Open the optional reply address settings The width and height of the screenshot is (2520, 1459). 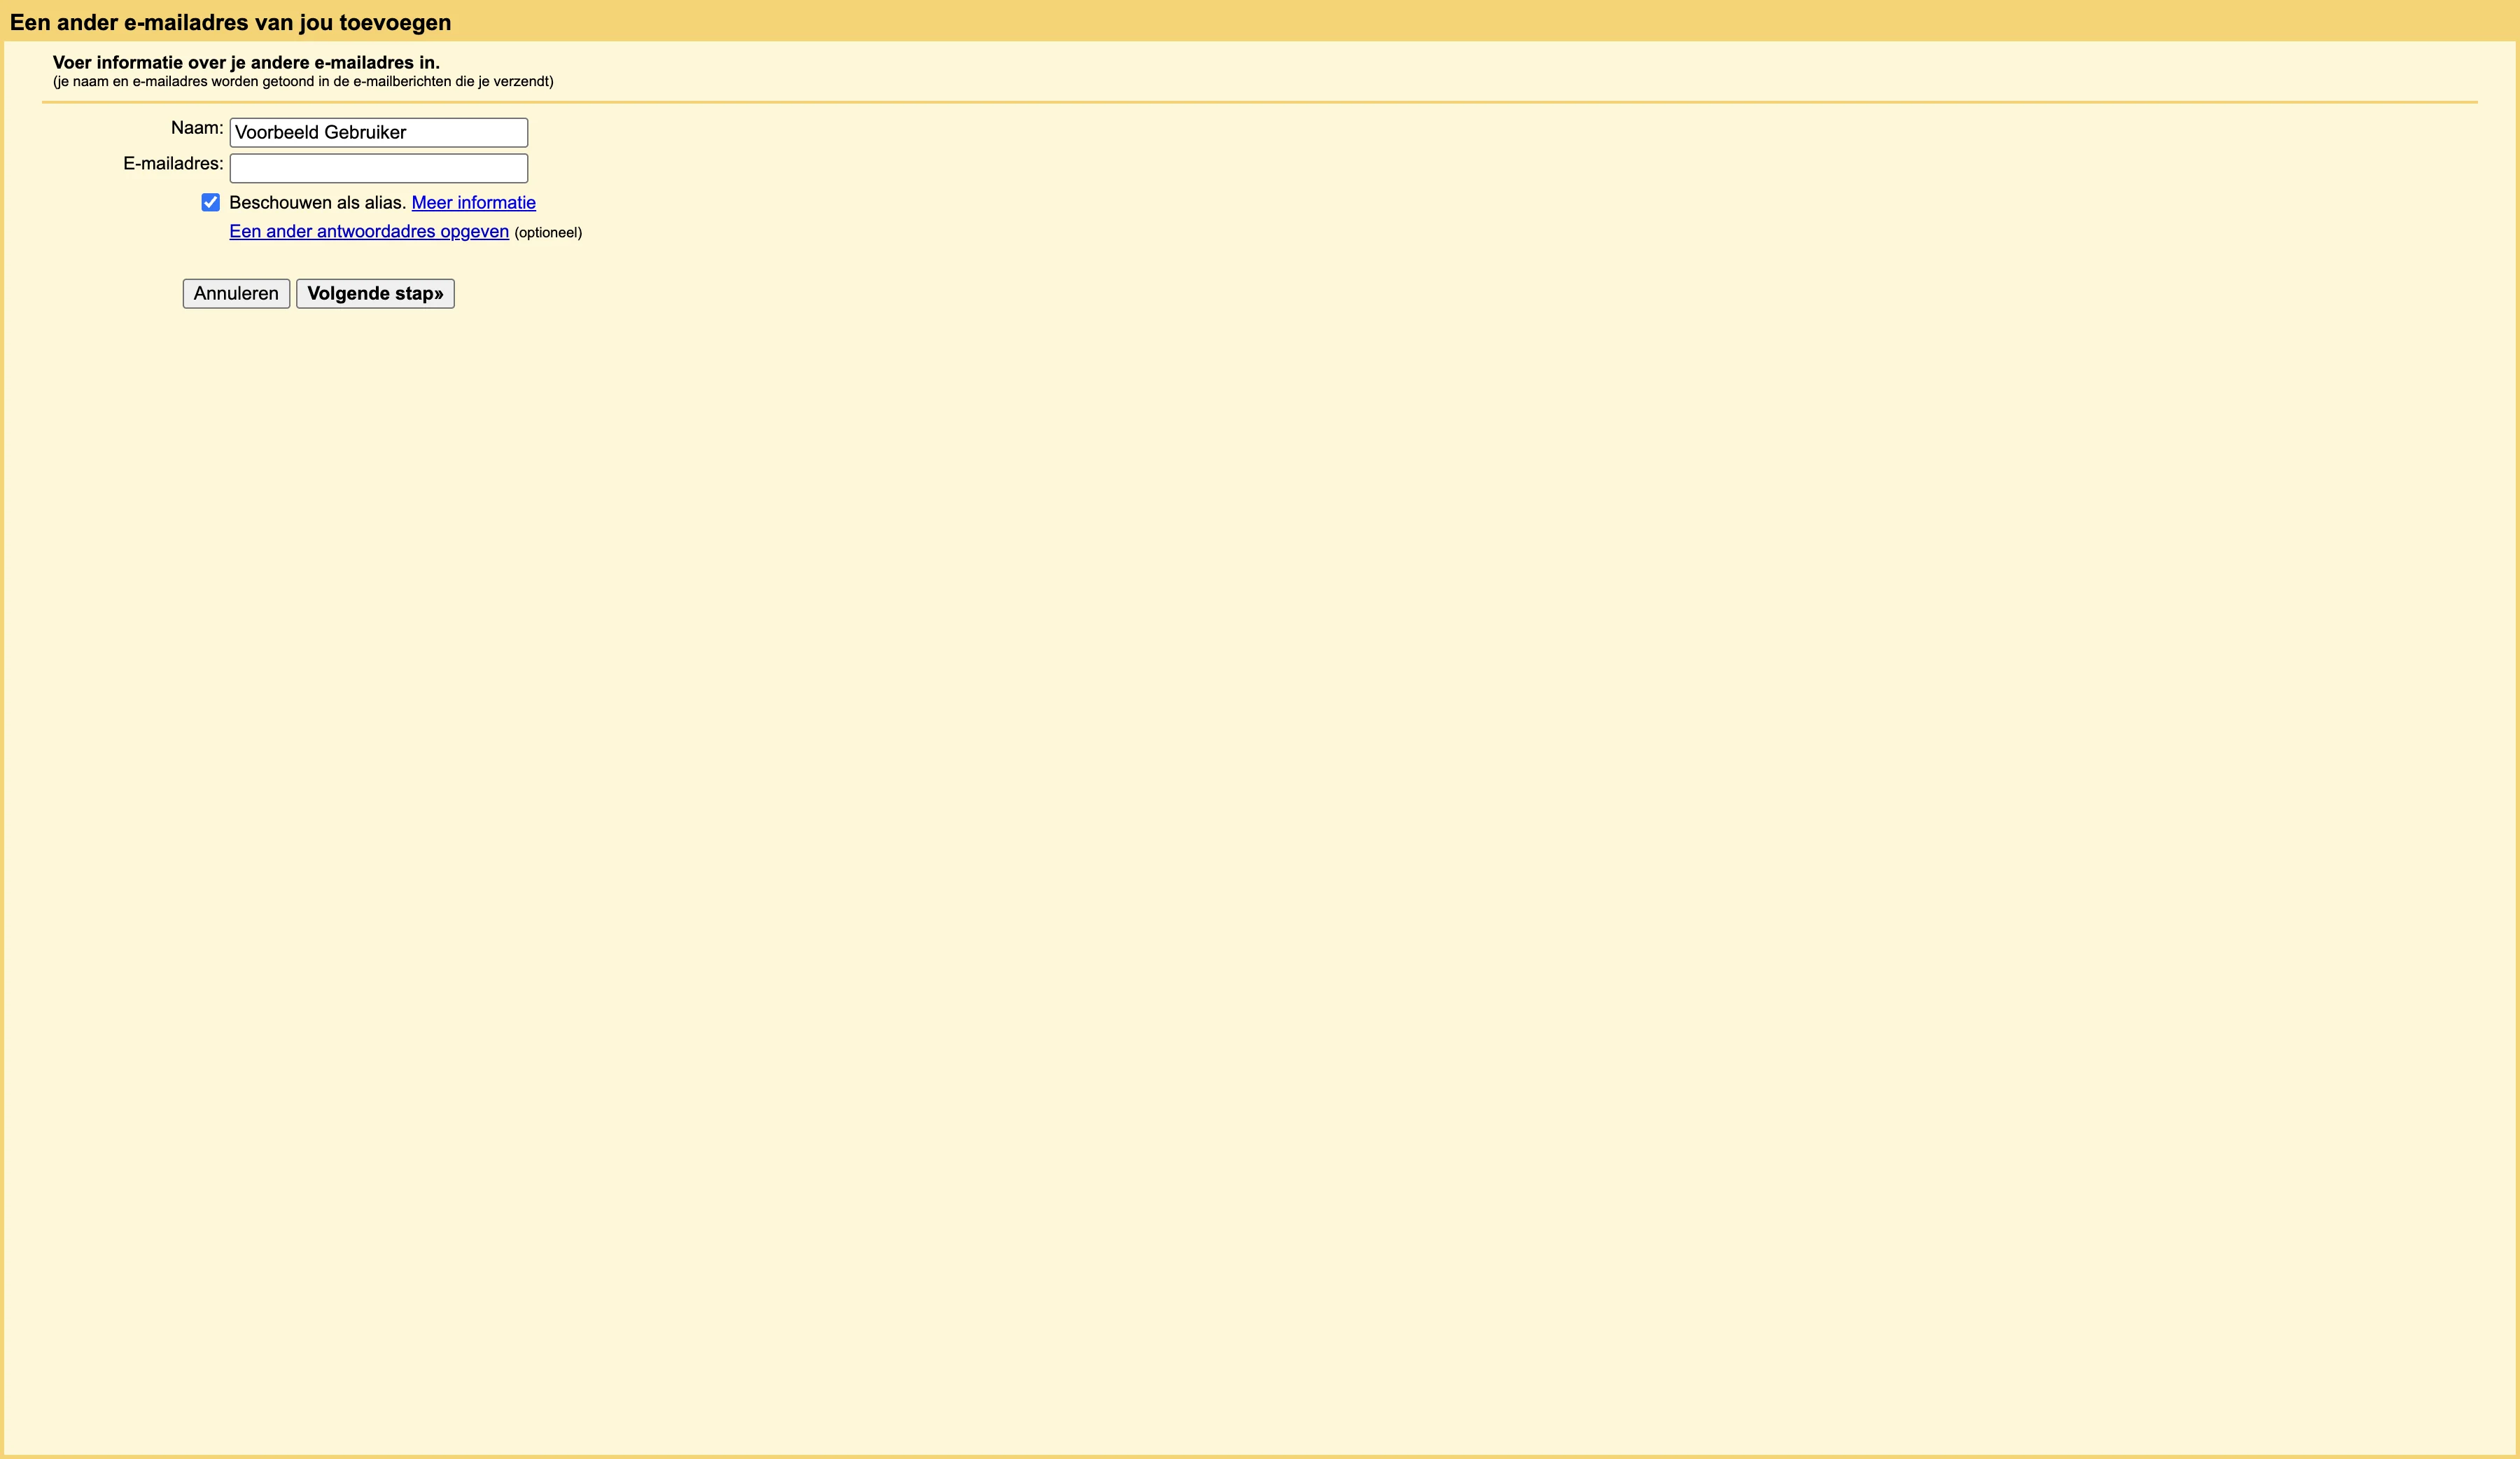click(369, 231)
